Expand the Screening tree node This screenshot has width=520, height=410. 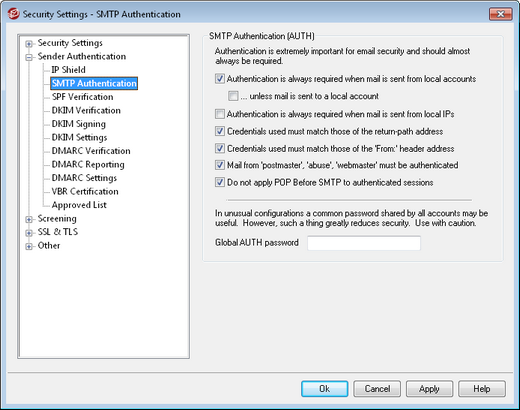click(x=29, y=219)
